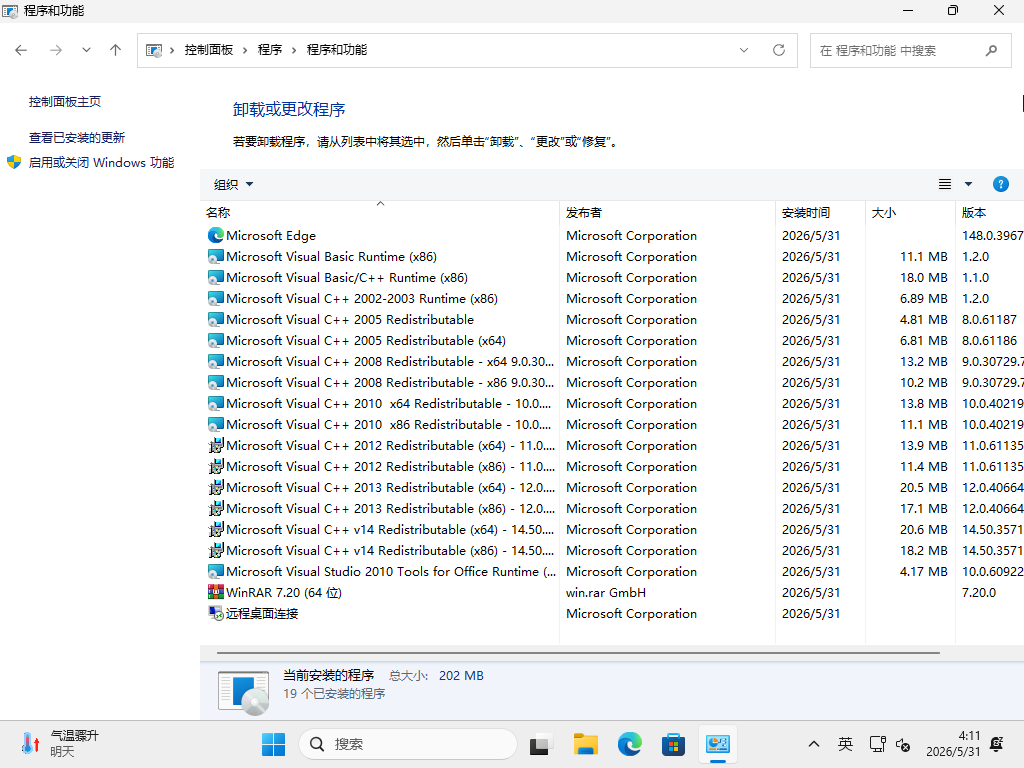This screenshot has width=1024, height=768.
Task: Sort by 大小 column header
Action: click(x=910, y=212)
